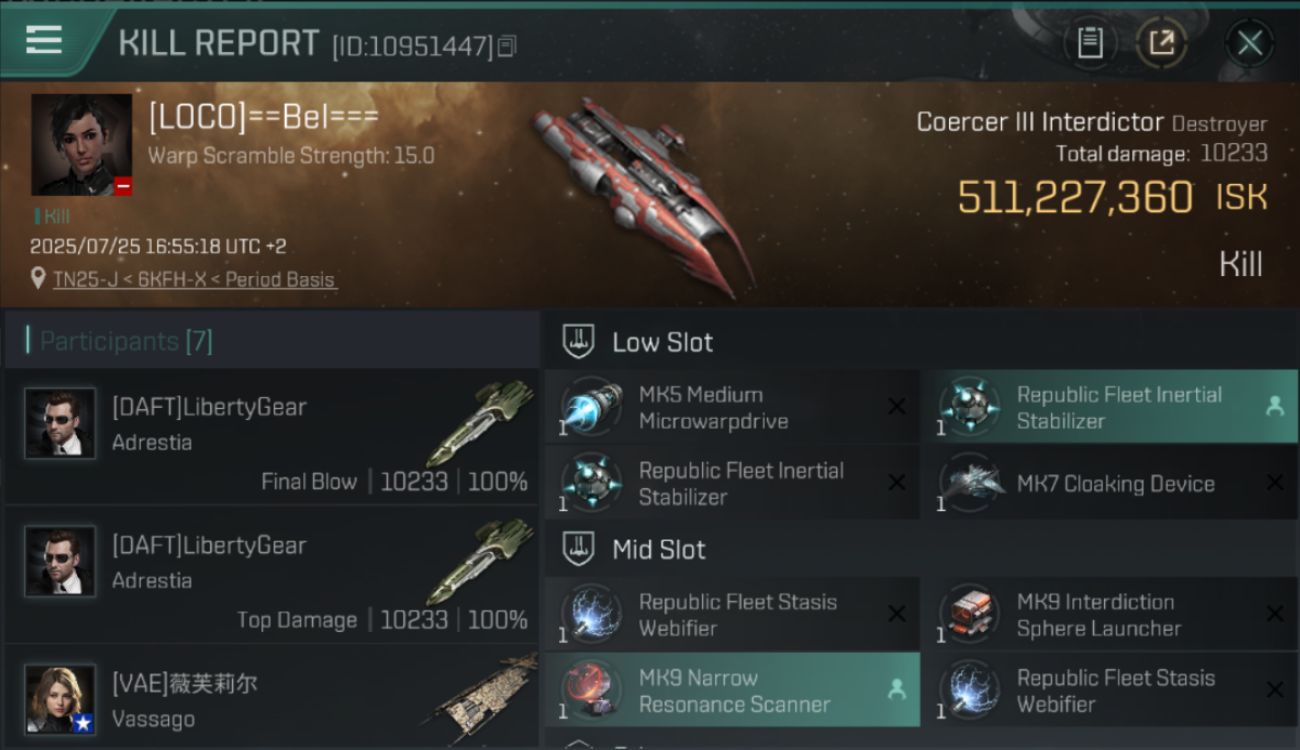Open LibertyGear Final Blow participant entry
1300x750 pixels.
tap(272, 436)
